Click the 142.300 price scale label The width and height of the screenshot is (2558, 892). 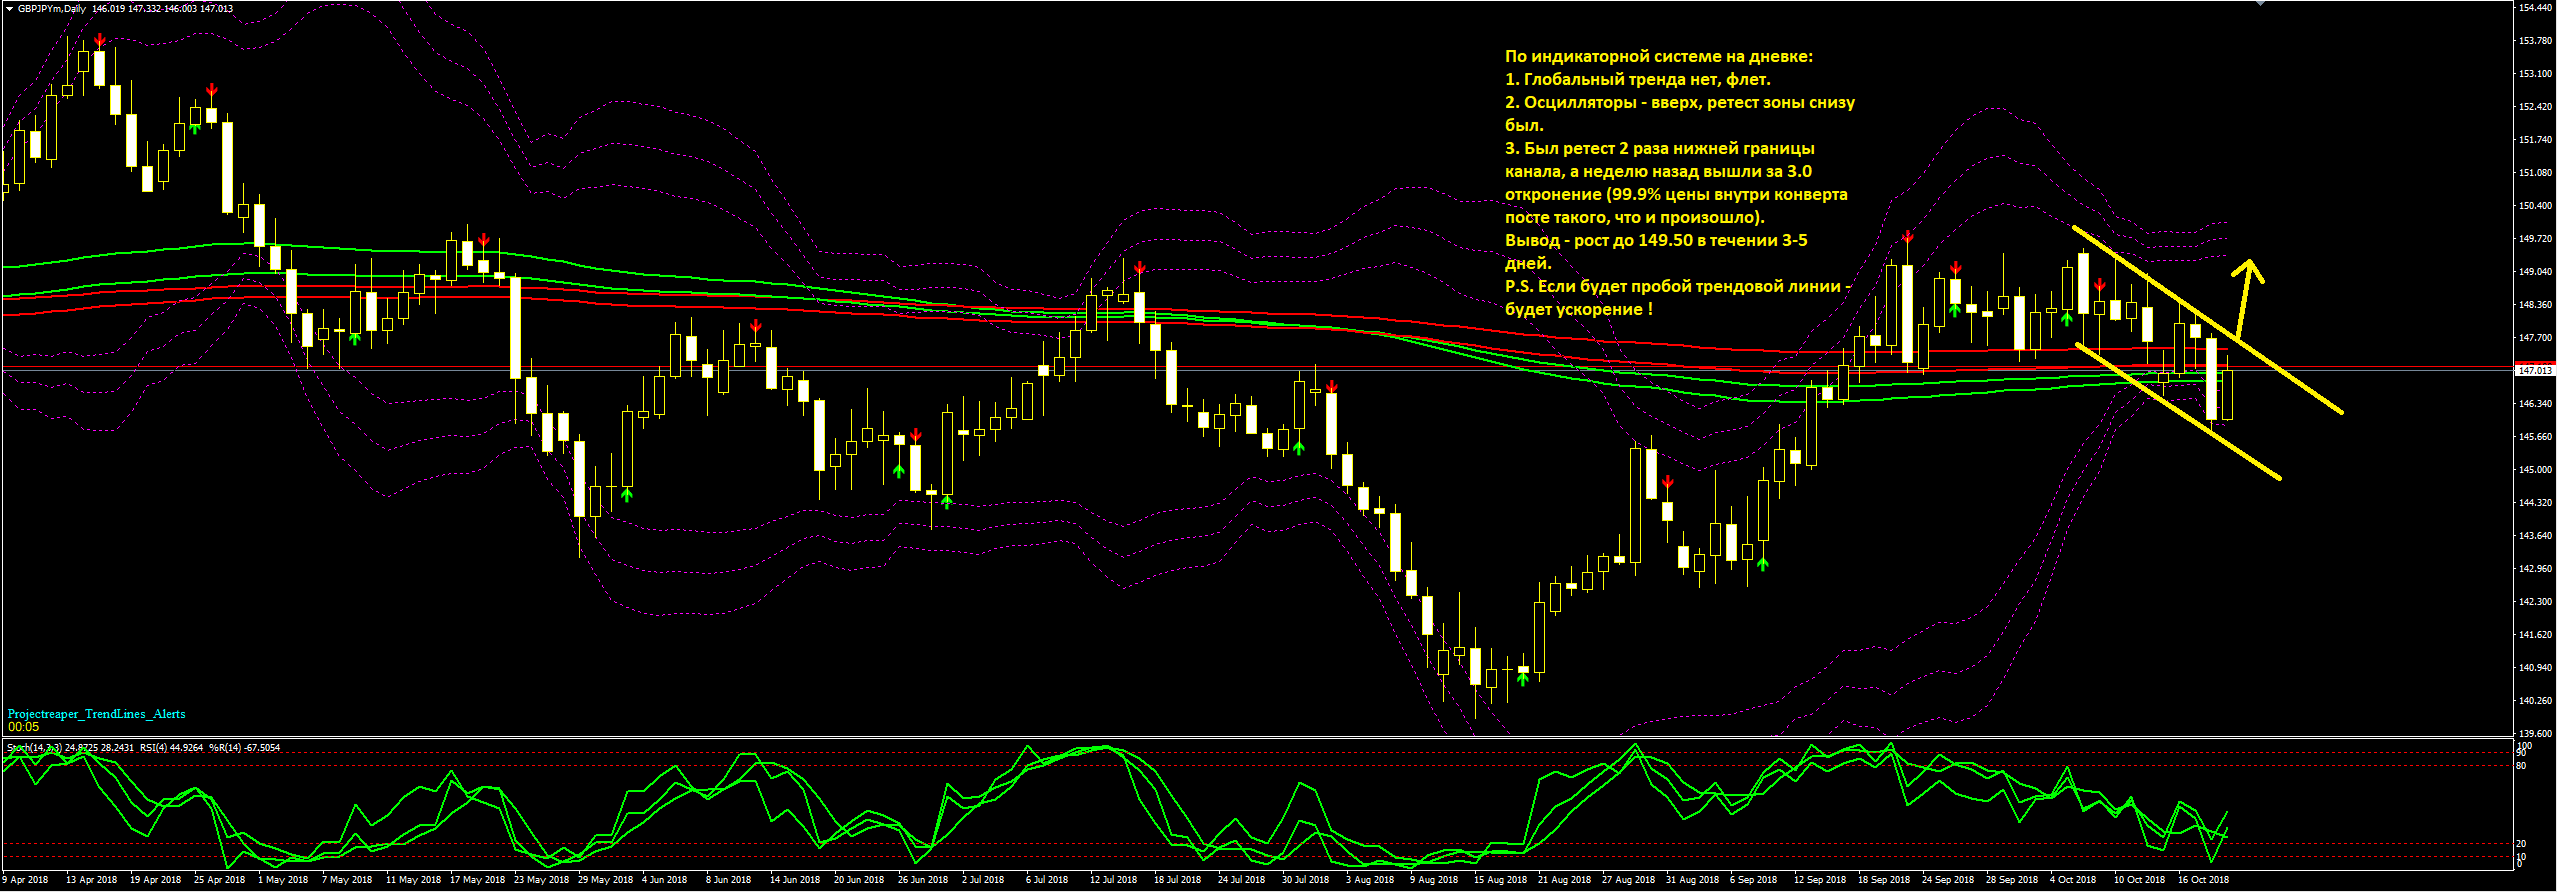click(x=2534, y=601)
